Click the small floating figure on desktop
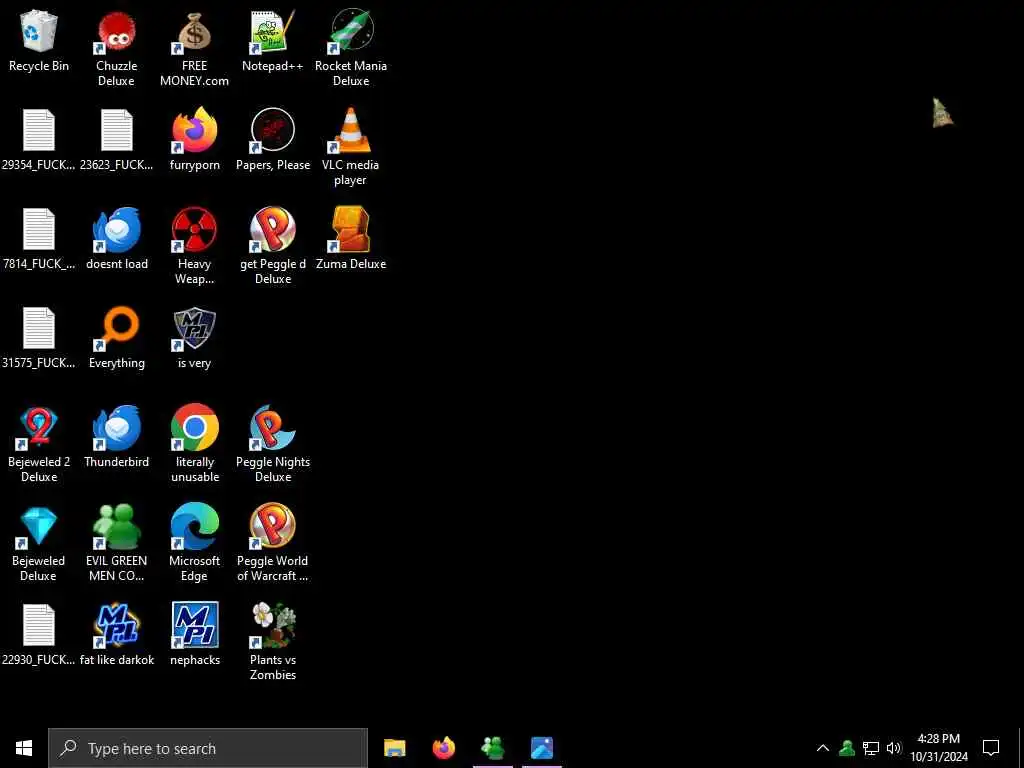Image resolution: width=1024 pixels, height=768 pixels. tap(942, 113)
